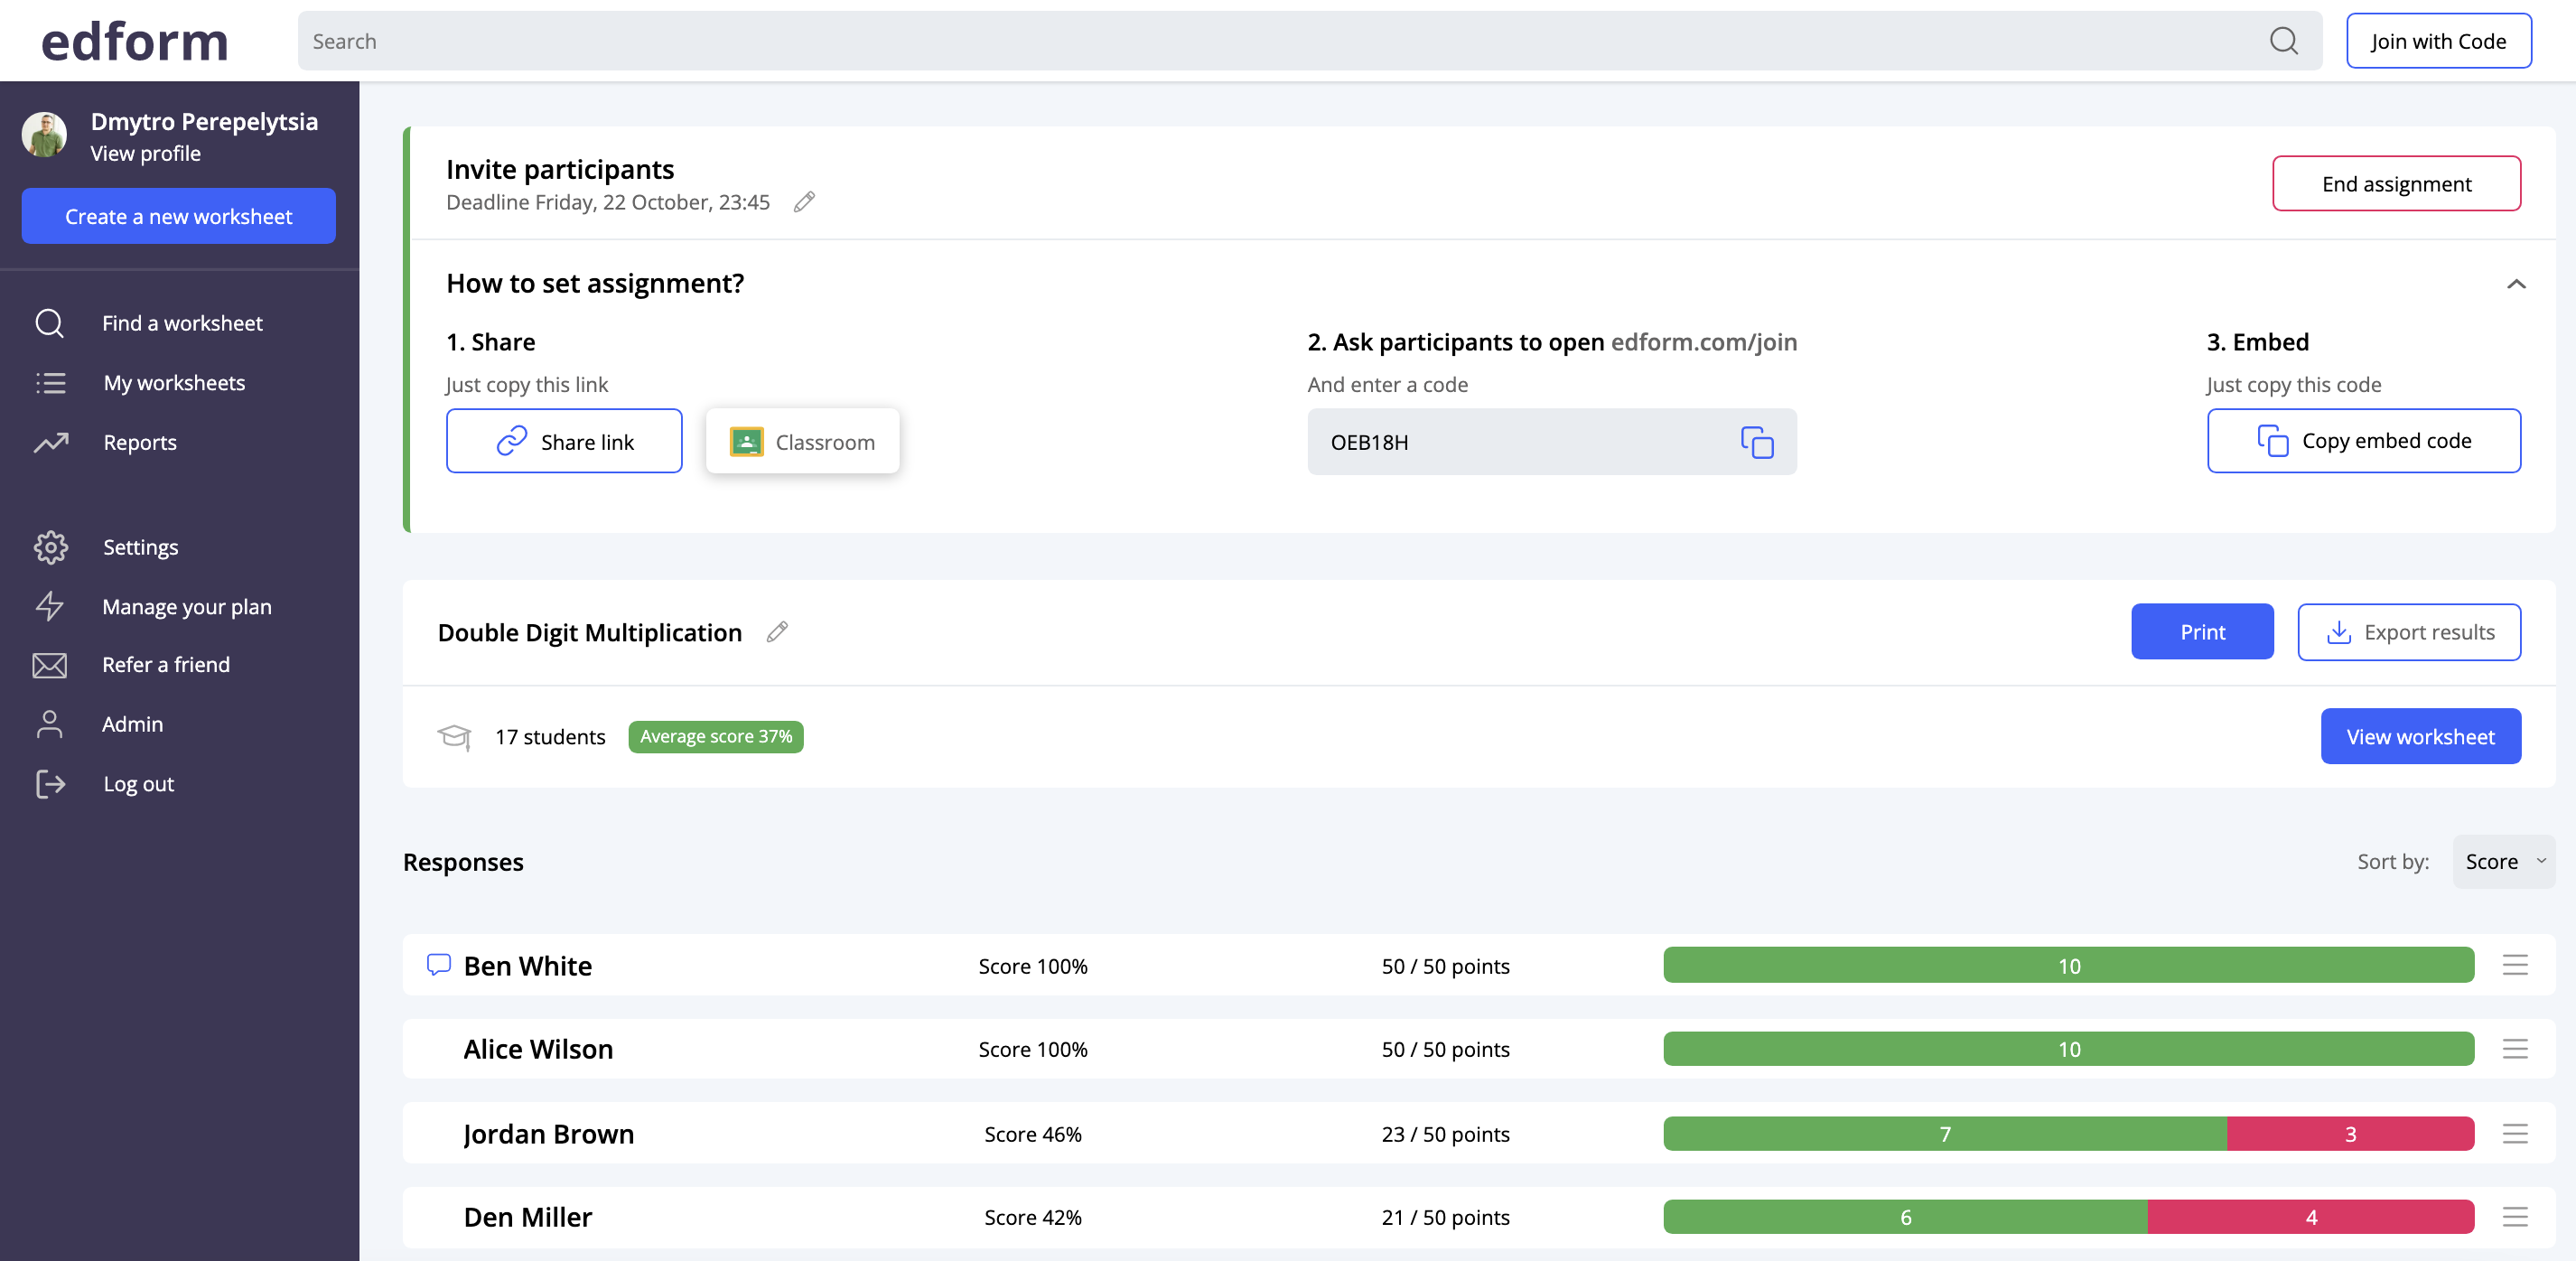2576x1261 pixels.
Task: Select Log out in the sidebar
Action: (138, 784)
